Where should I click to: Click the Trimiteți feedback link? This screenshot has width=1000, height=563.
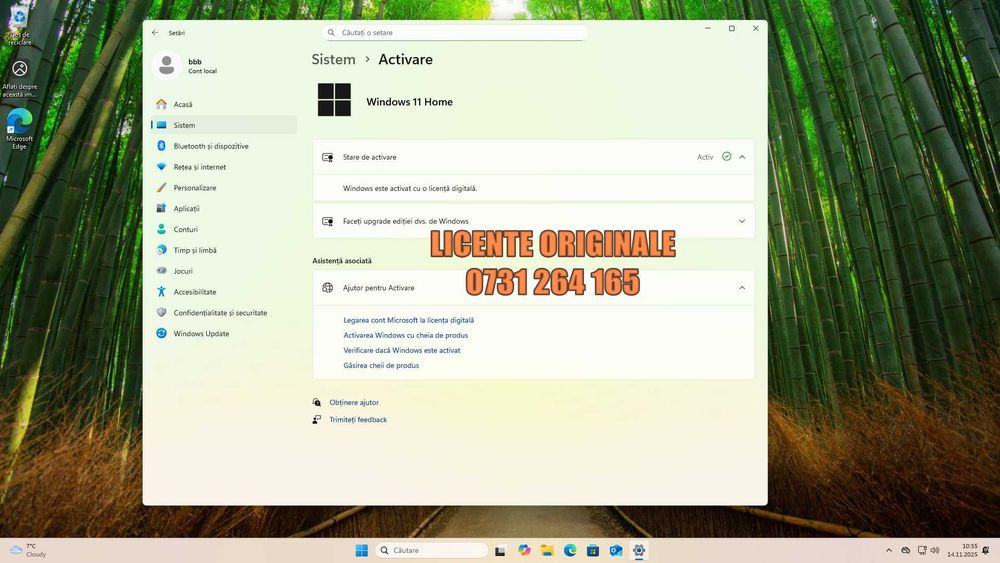coord(358,420)
